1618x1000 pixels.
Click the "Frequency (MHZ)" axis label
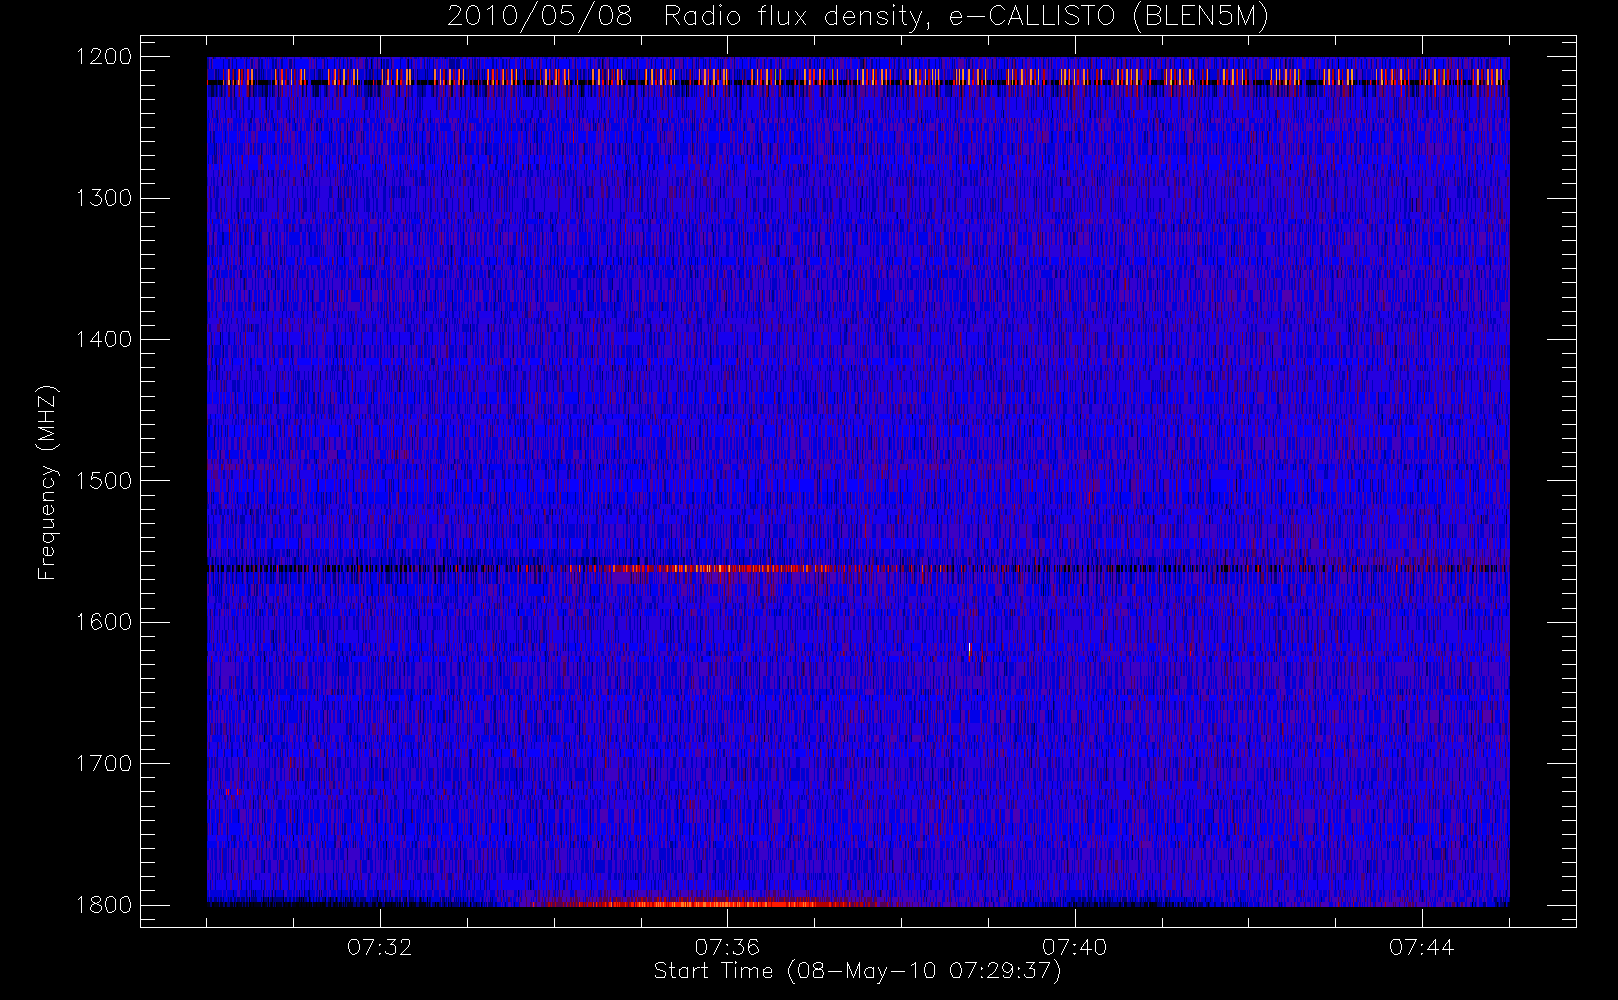[x=47, y=481]
